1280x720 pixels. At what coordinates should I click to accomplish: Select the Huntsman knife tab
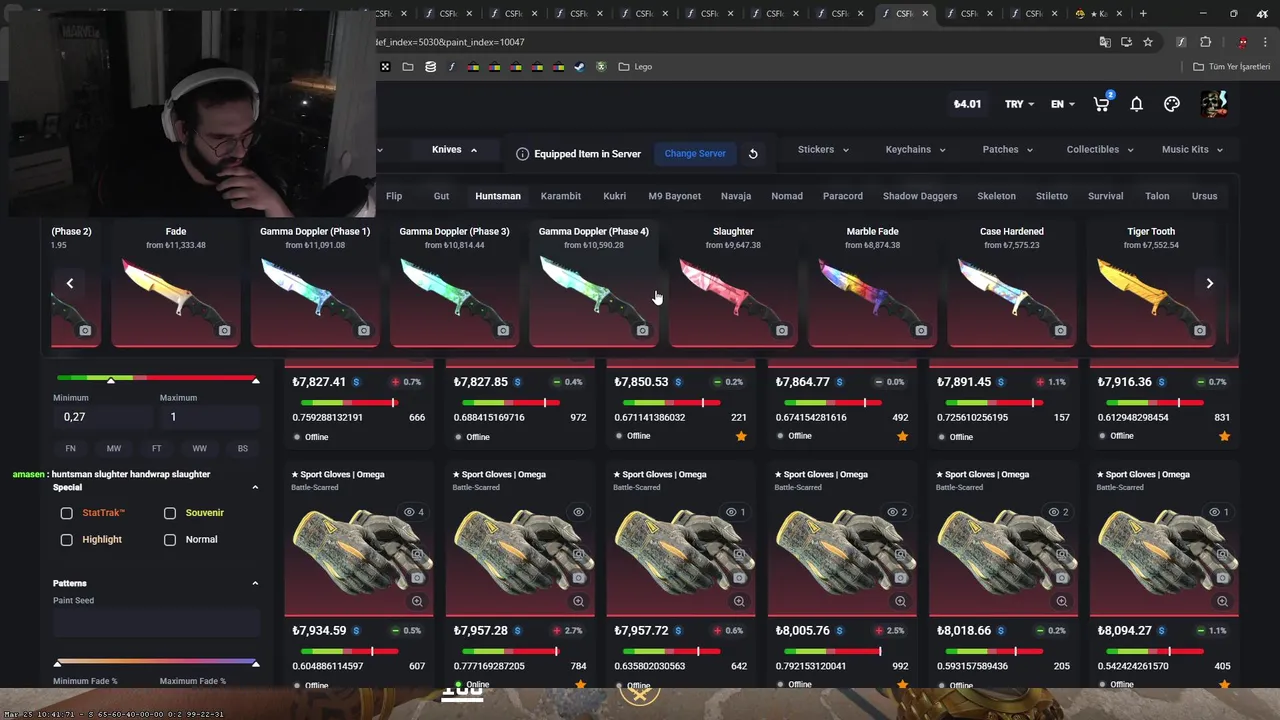pos(498,196)
